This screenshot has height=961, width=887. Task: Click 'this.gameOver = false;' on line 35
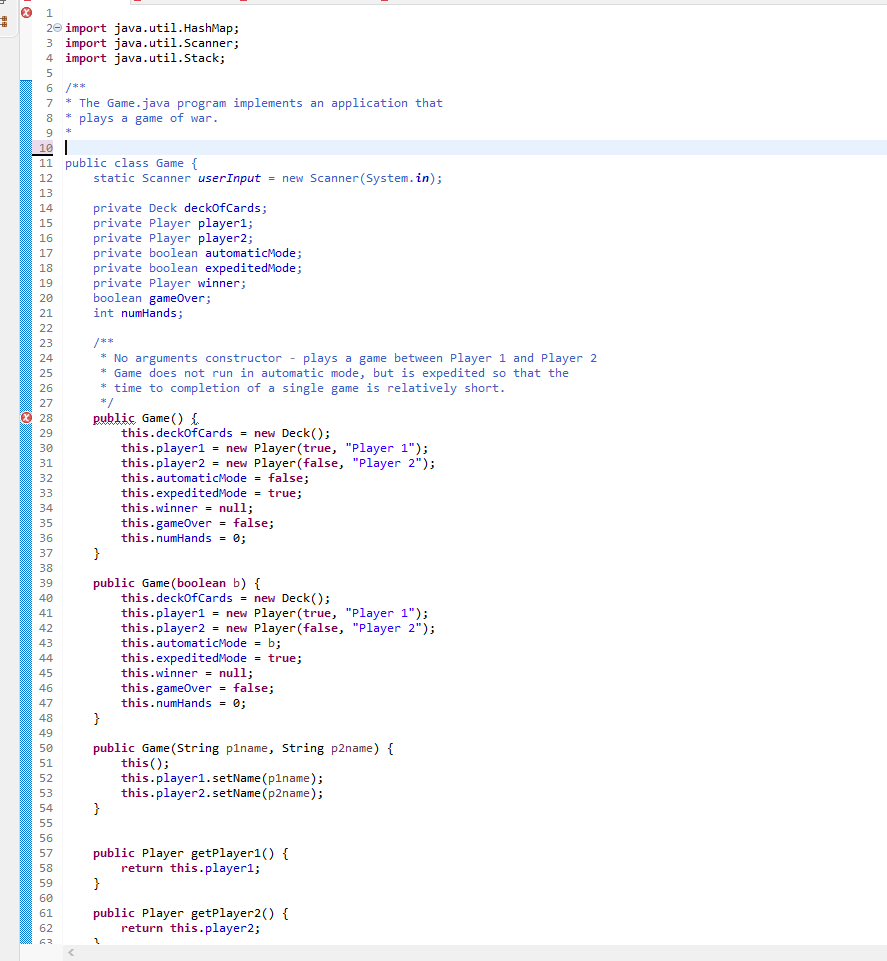coord(197,523)
